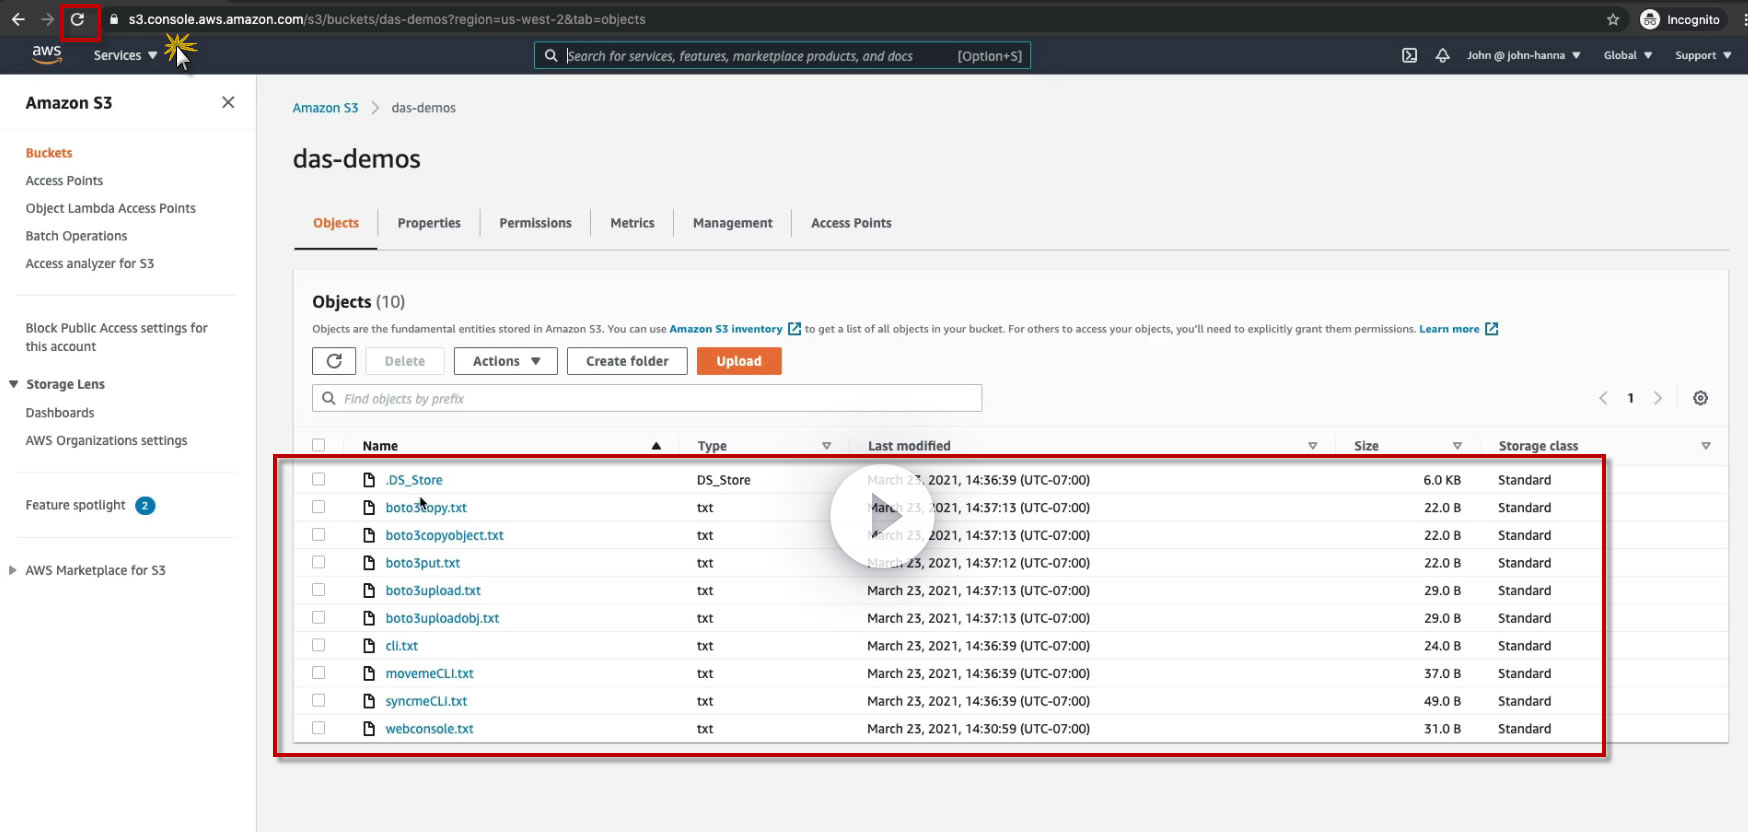The image size is (1748, 832).
Task: Sort by Storage class column arrow
Action: pos(1706,446)
